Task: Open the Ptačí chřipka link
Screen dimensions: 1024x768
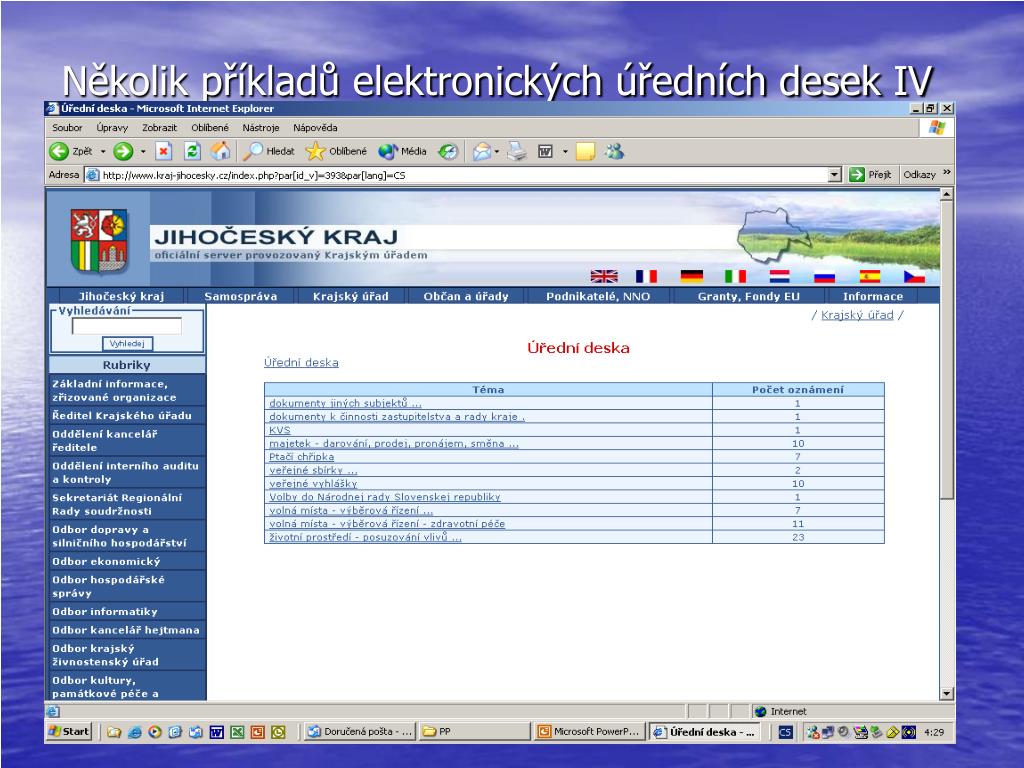Action: coord(302,456)
